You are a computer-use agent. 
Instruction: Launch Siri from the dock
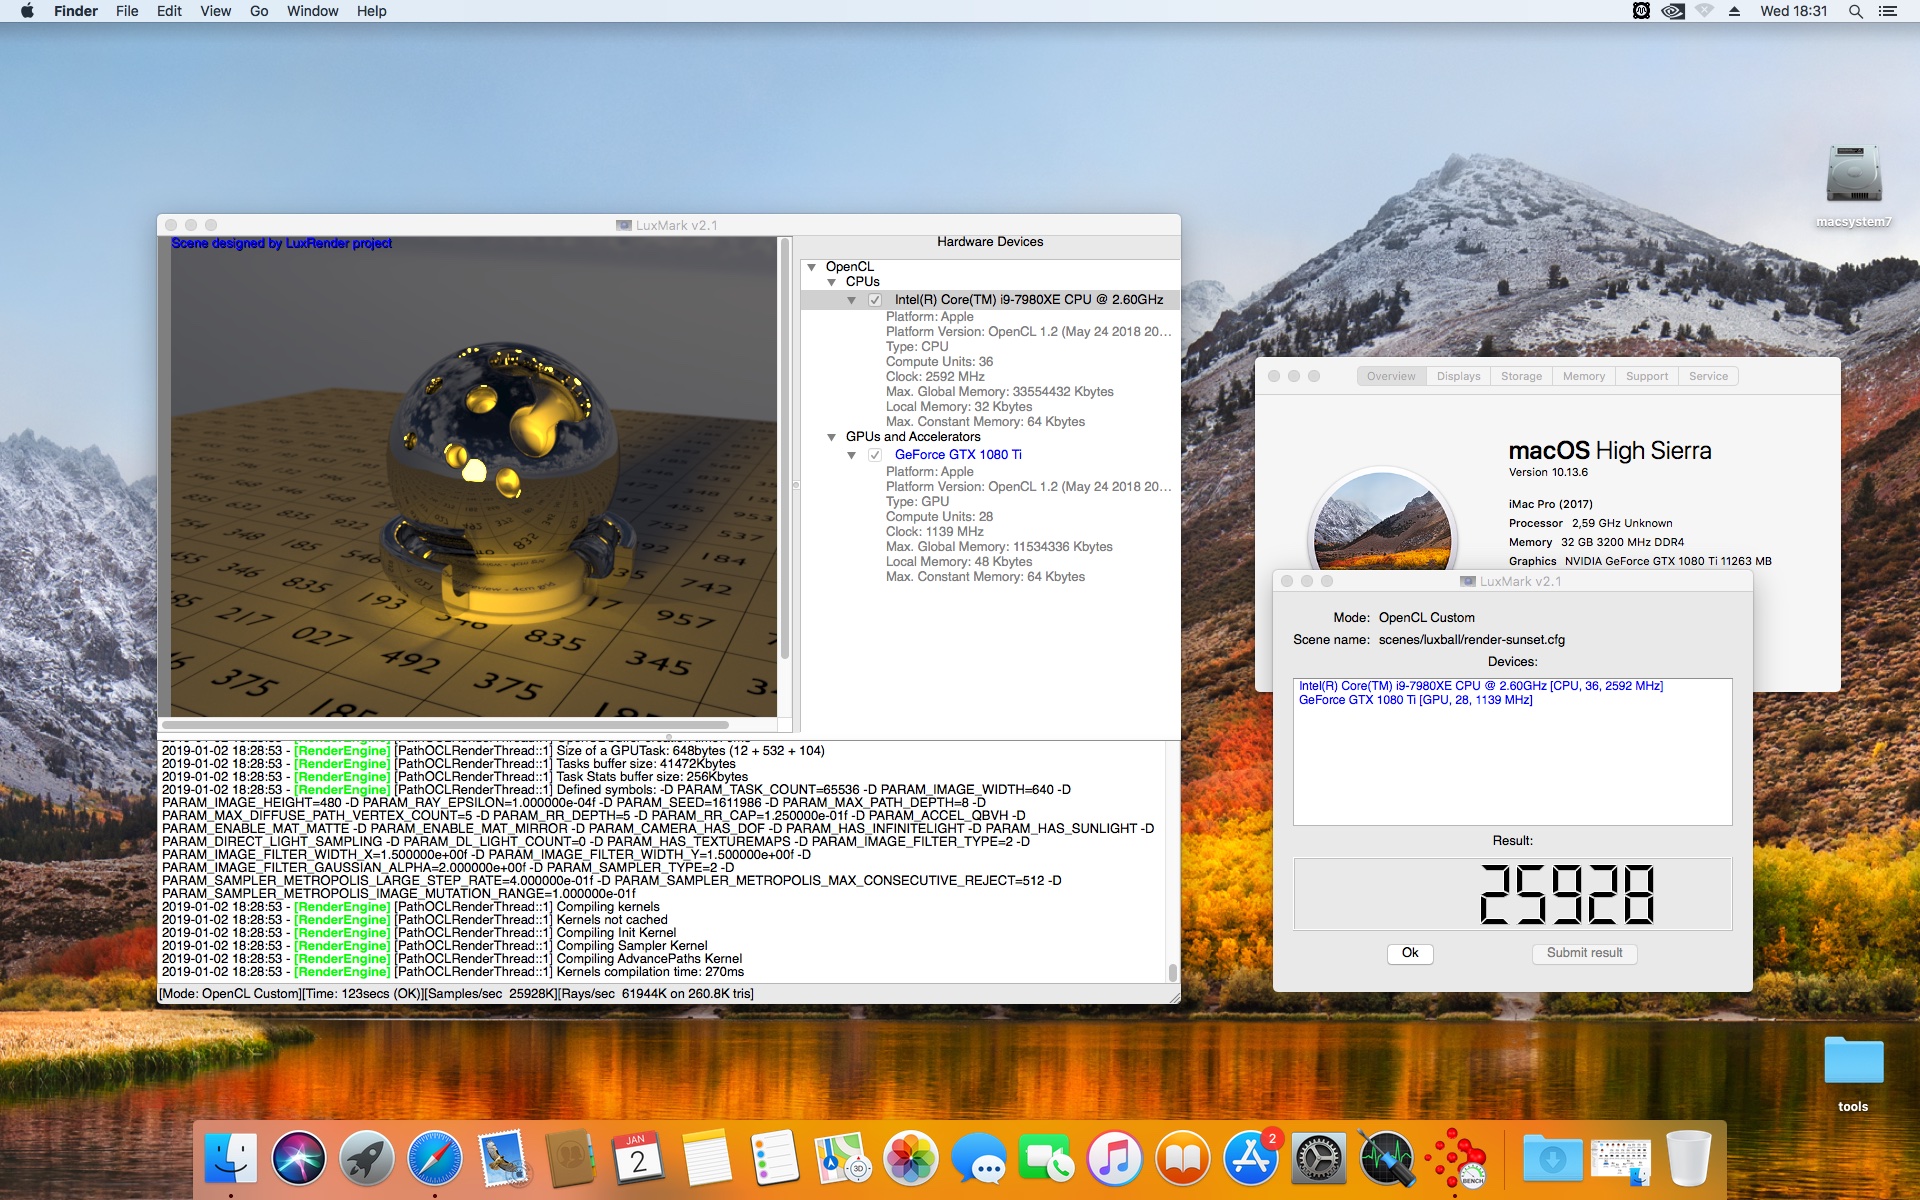point(299,1159)
